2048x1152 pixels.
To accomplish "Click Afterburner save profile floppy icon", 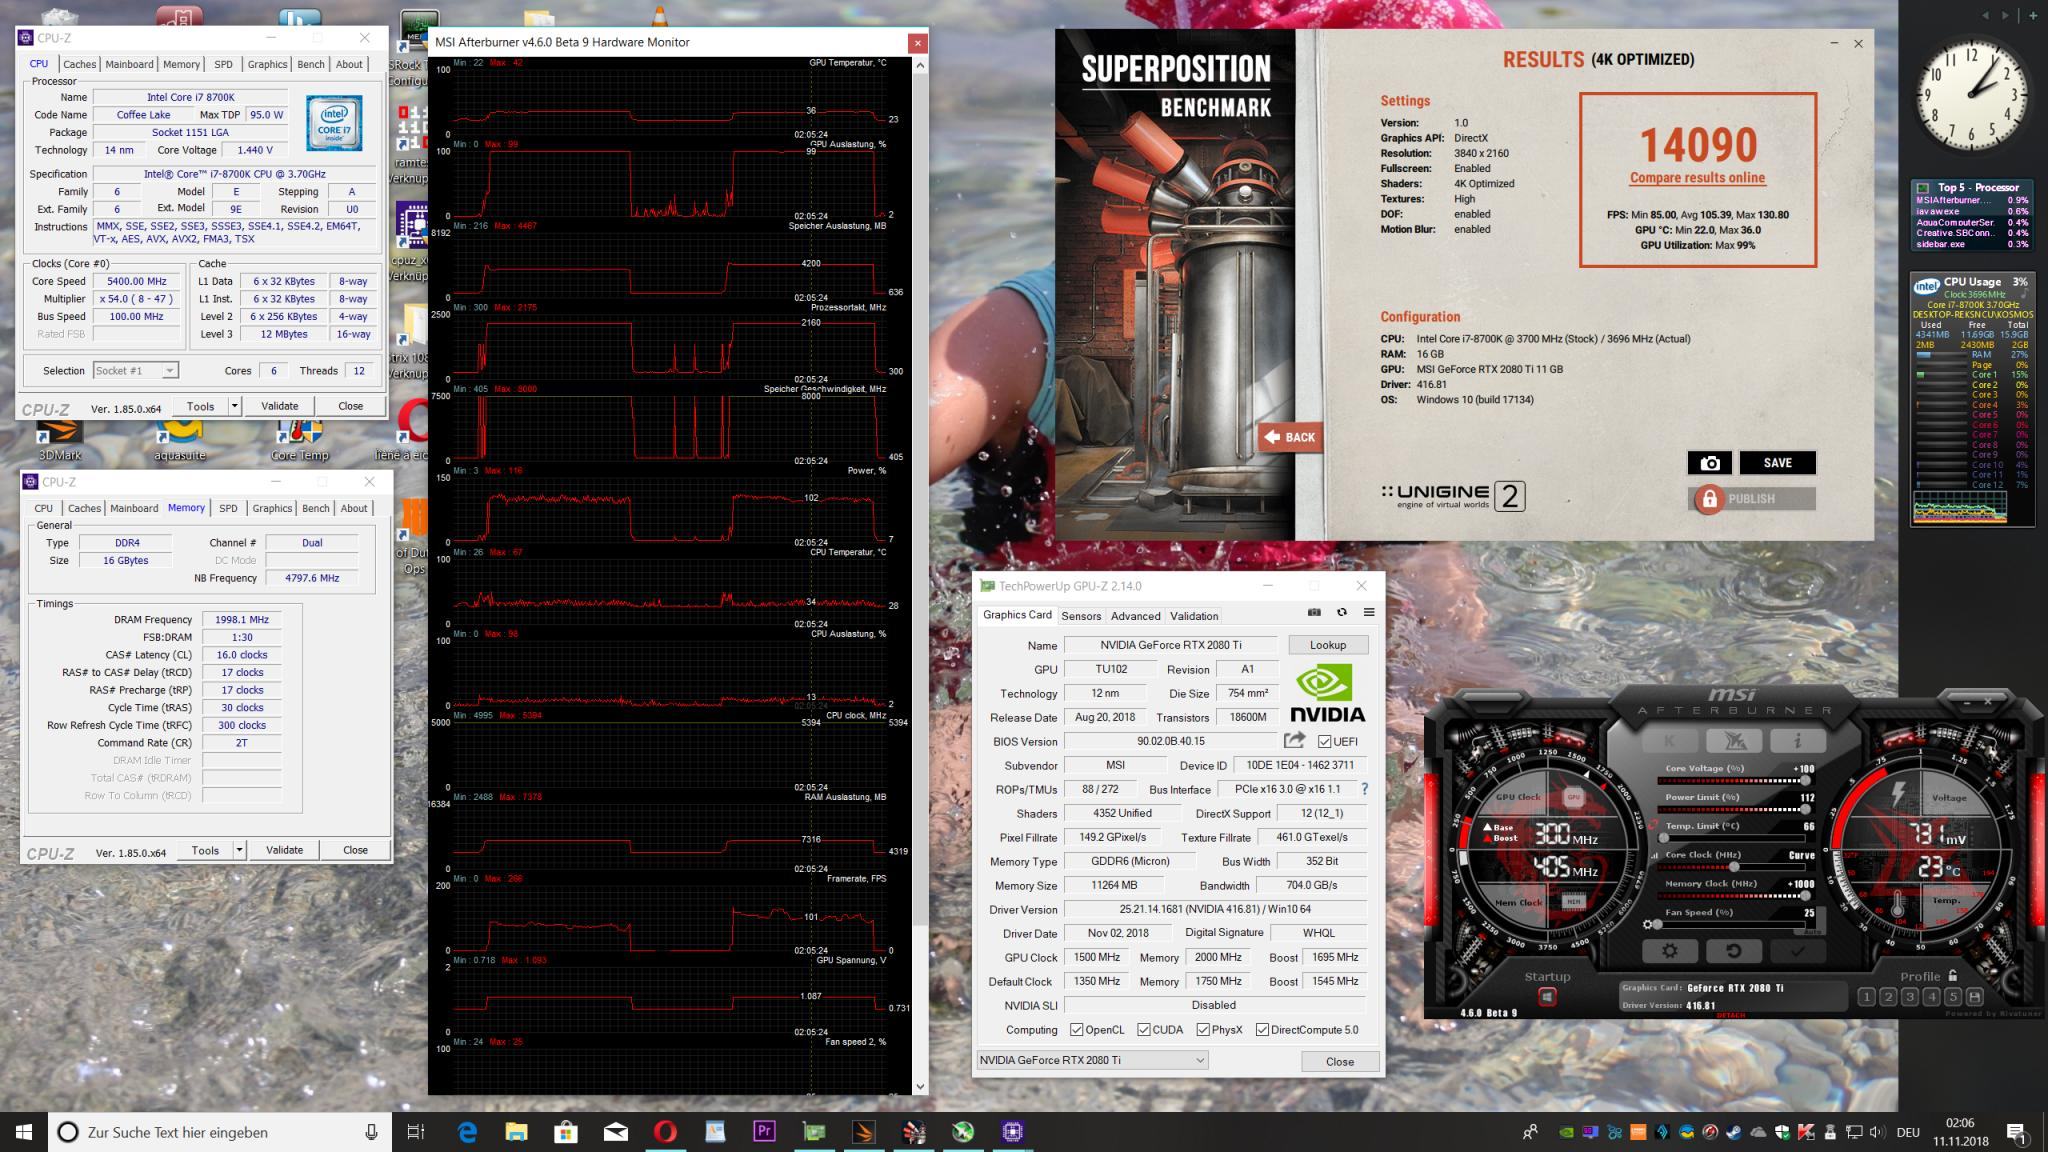I will 1974,997.
